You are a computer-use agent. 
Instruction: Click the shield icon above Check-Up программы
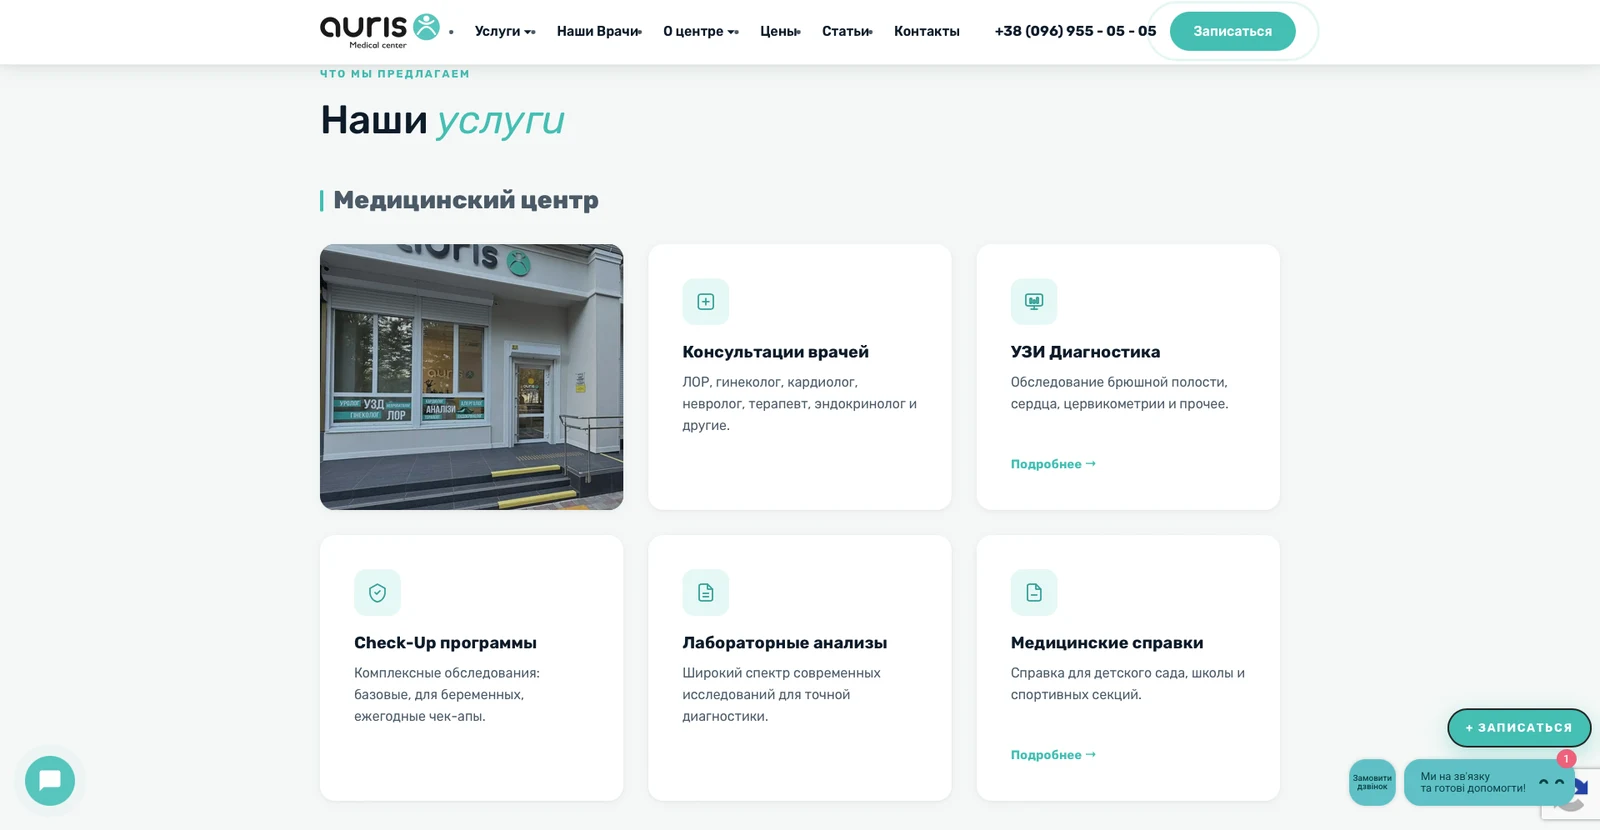(377, 593)
